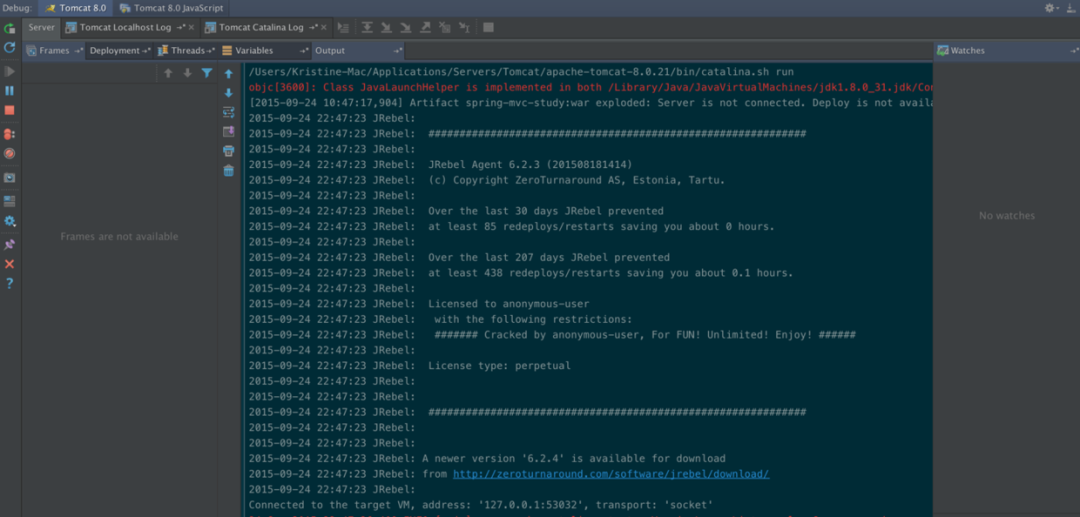Viewport: 1080px width, 517px height.
Task: Open help with the question mark icon
Action: point(9,284)
